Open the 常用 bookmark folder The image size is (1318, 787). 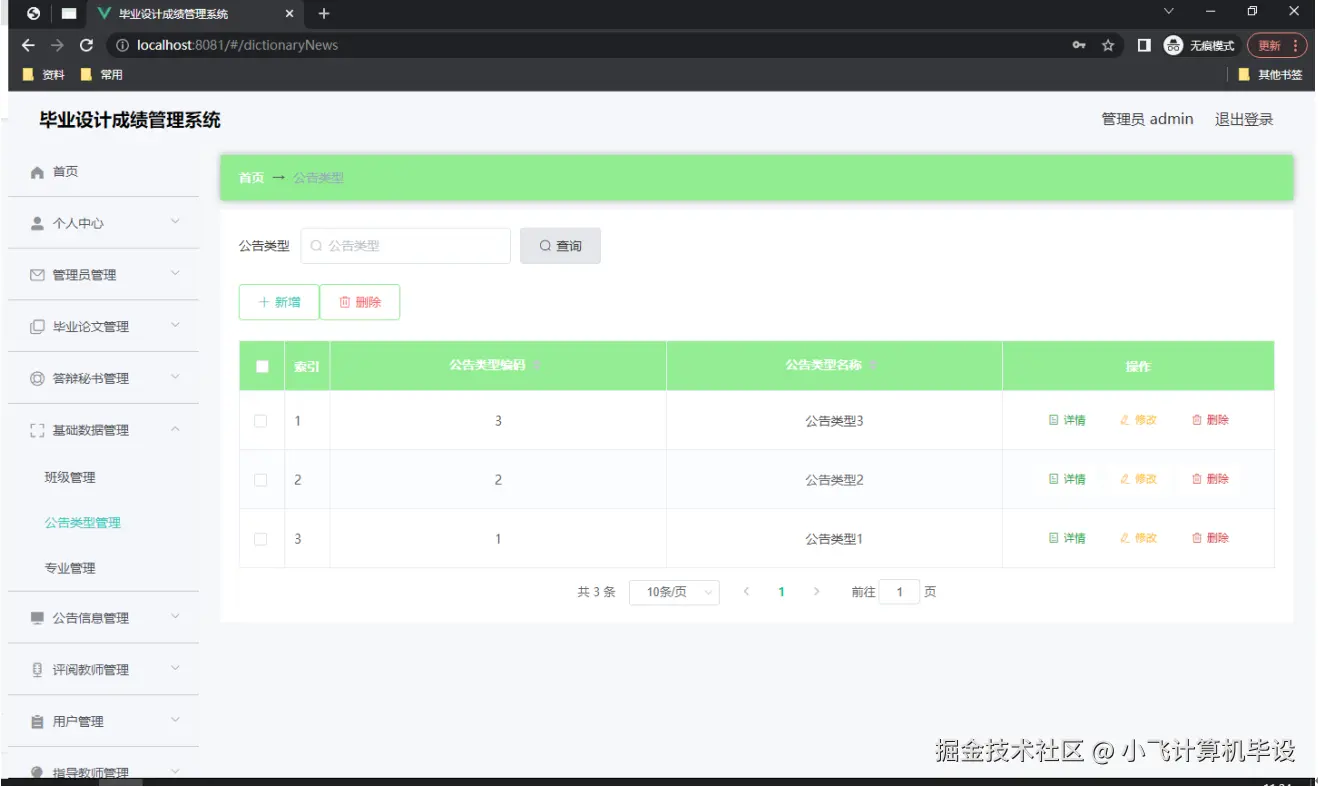point(102,75)
